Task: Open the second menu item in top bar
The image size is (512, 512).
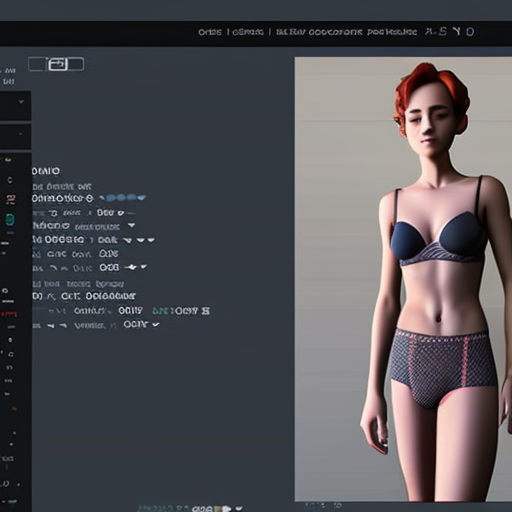Action: [248, 32]
